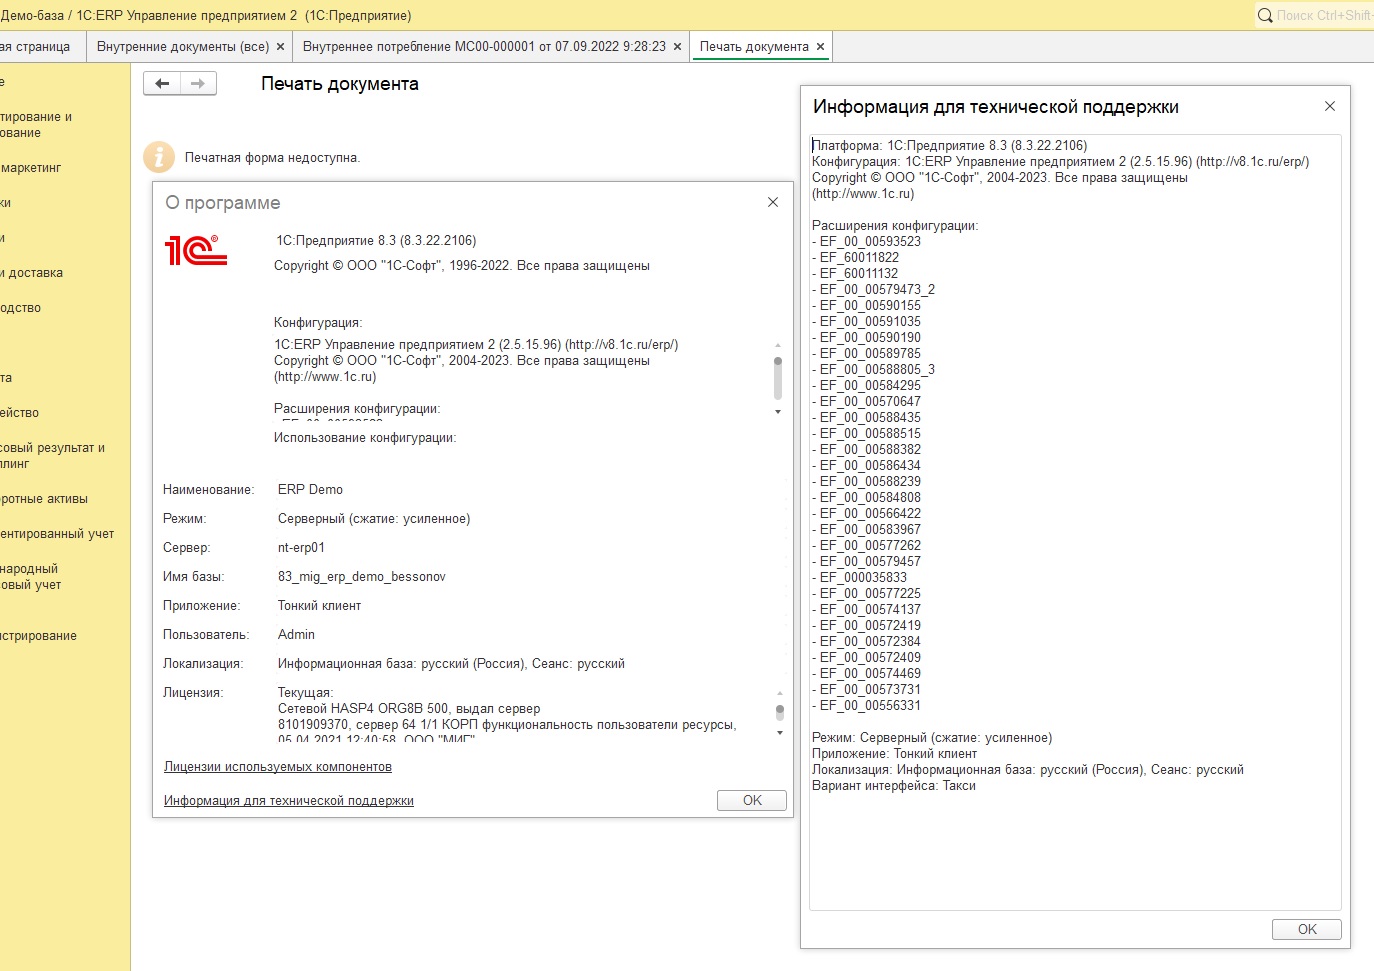The height and width of the screenshot is (971, 1374).
Task: Open 'народный' accounting section in sidebar
Action: pos(31,577)
